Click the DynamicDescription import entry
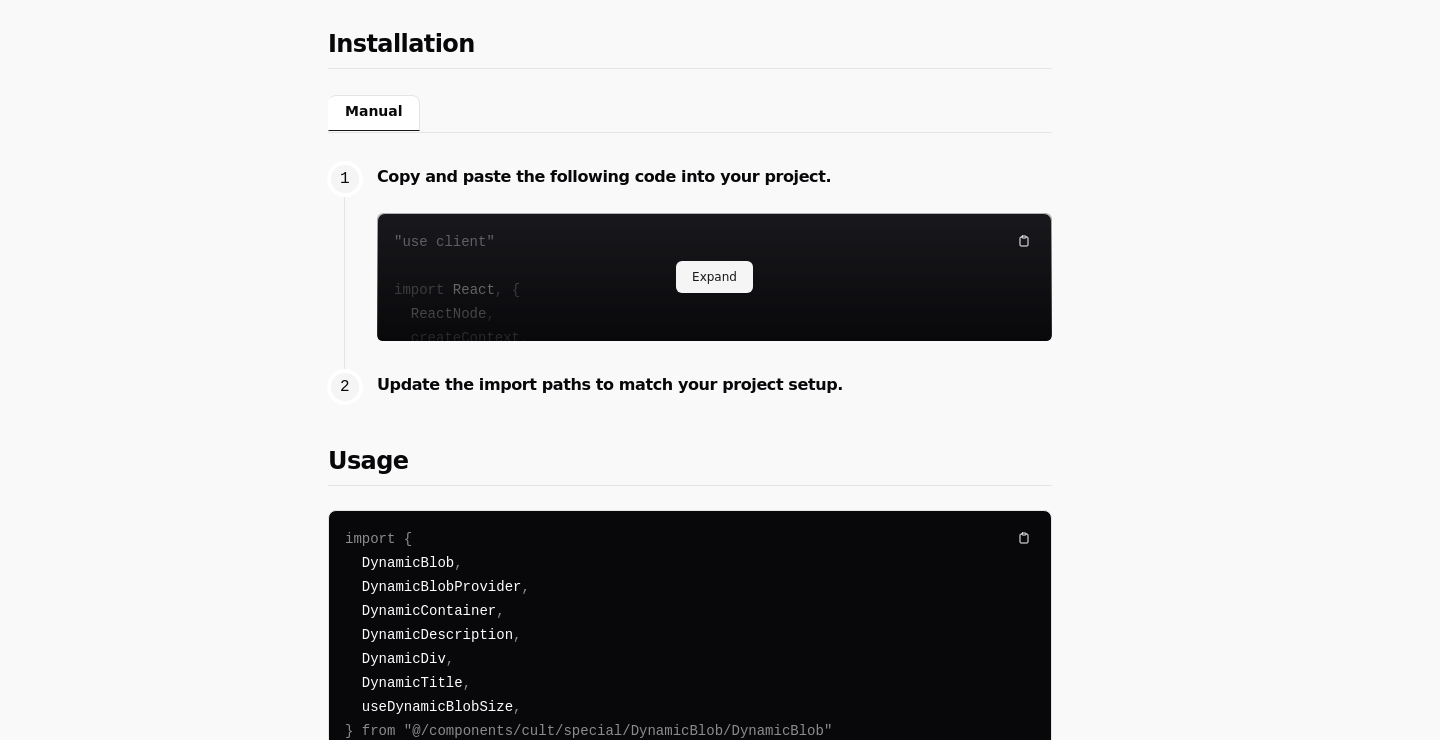The image size is (1440, 740). [436, 635]
